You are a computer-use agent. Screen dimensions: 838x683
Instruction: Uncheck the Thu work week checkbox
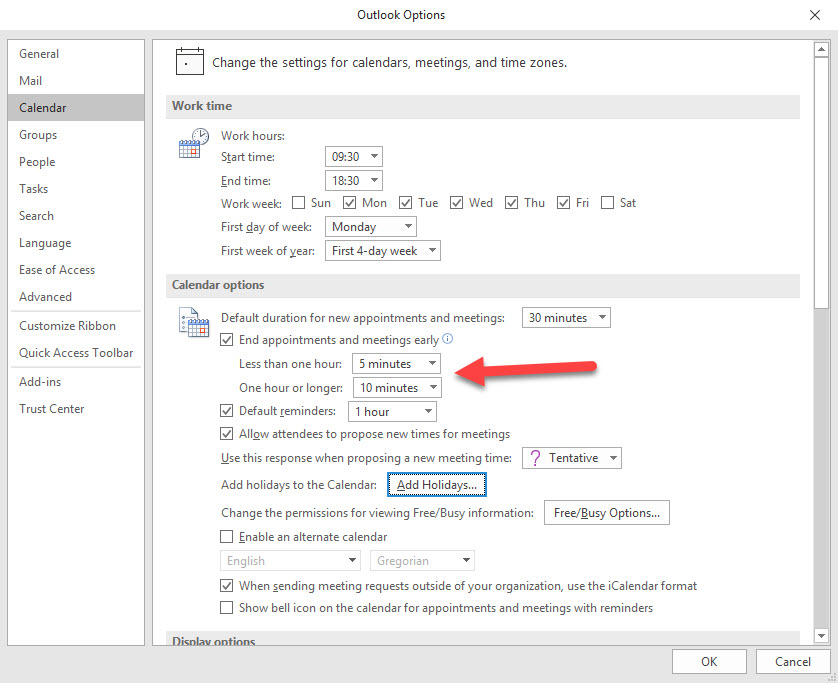(x=511, y=203)
